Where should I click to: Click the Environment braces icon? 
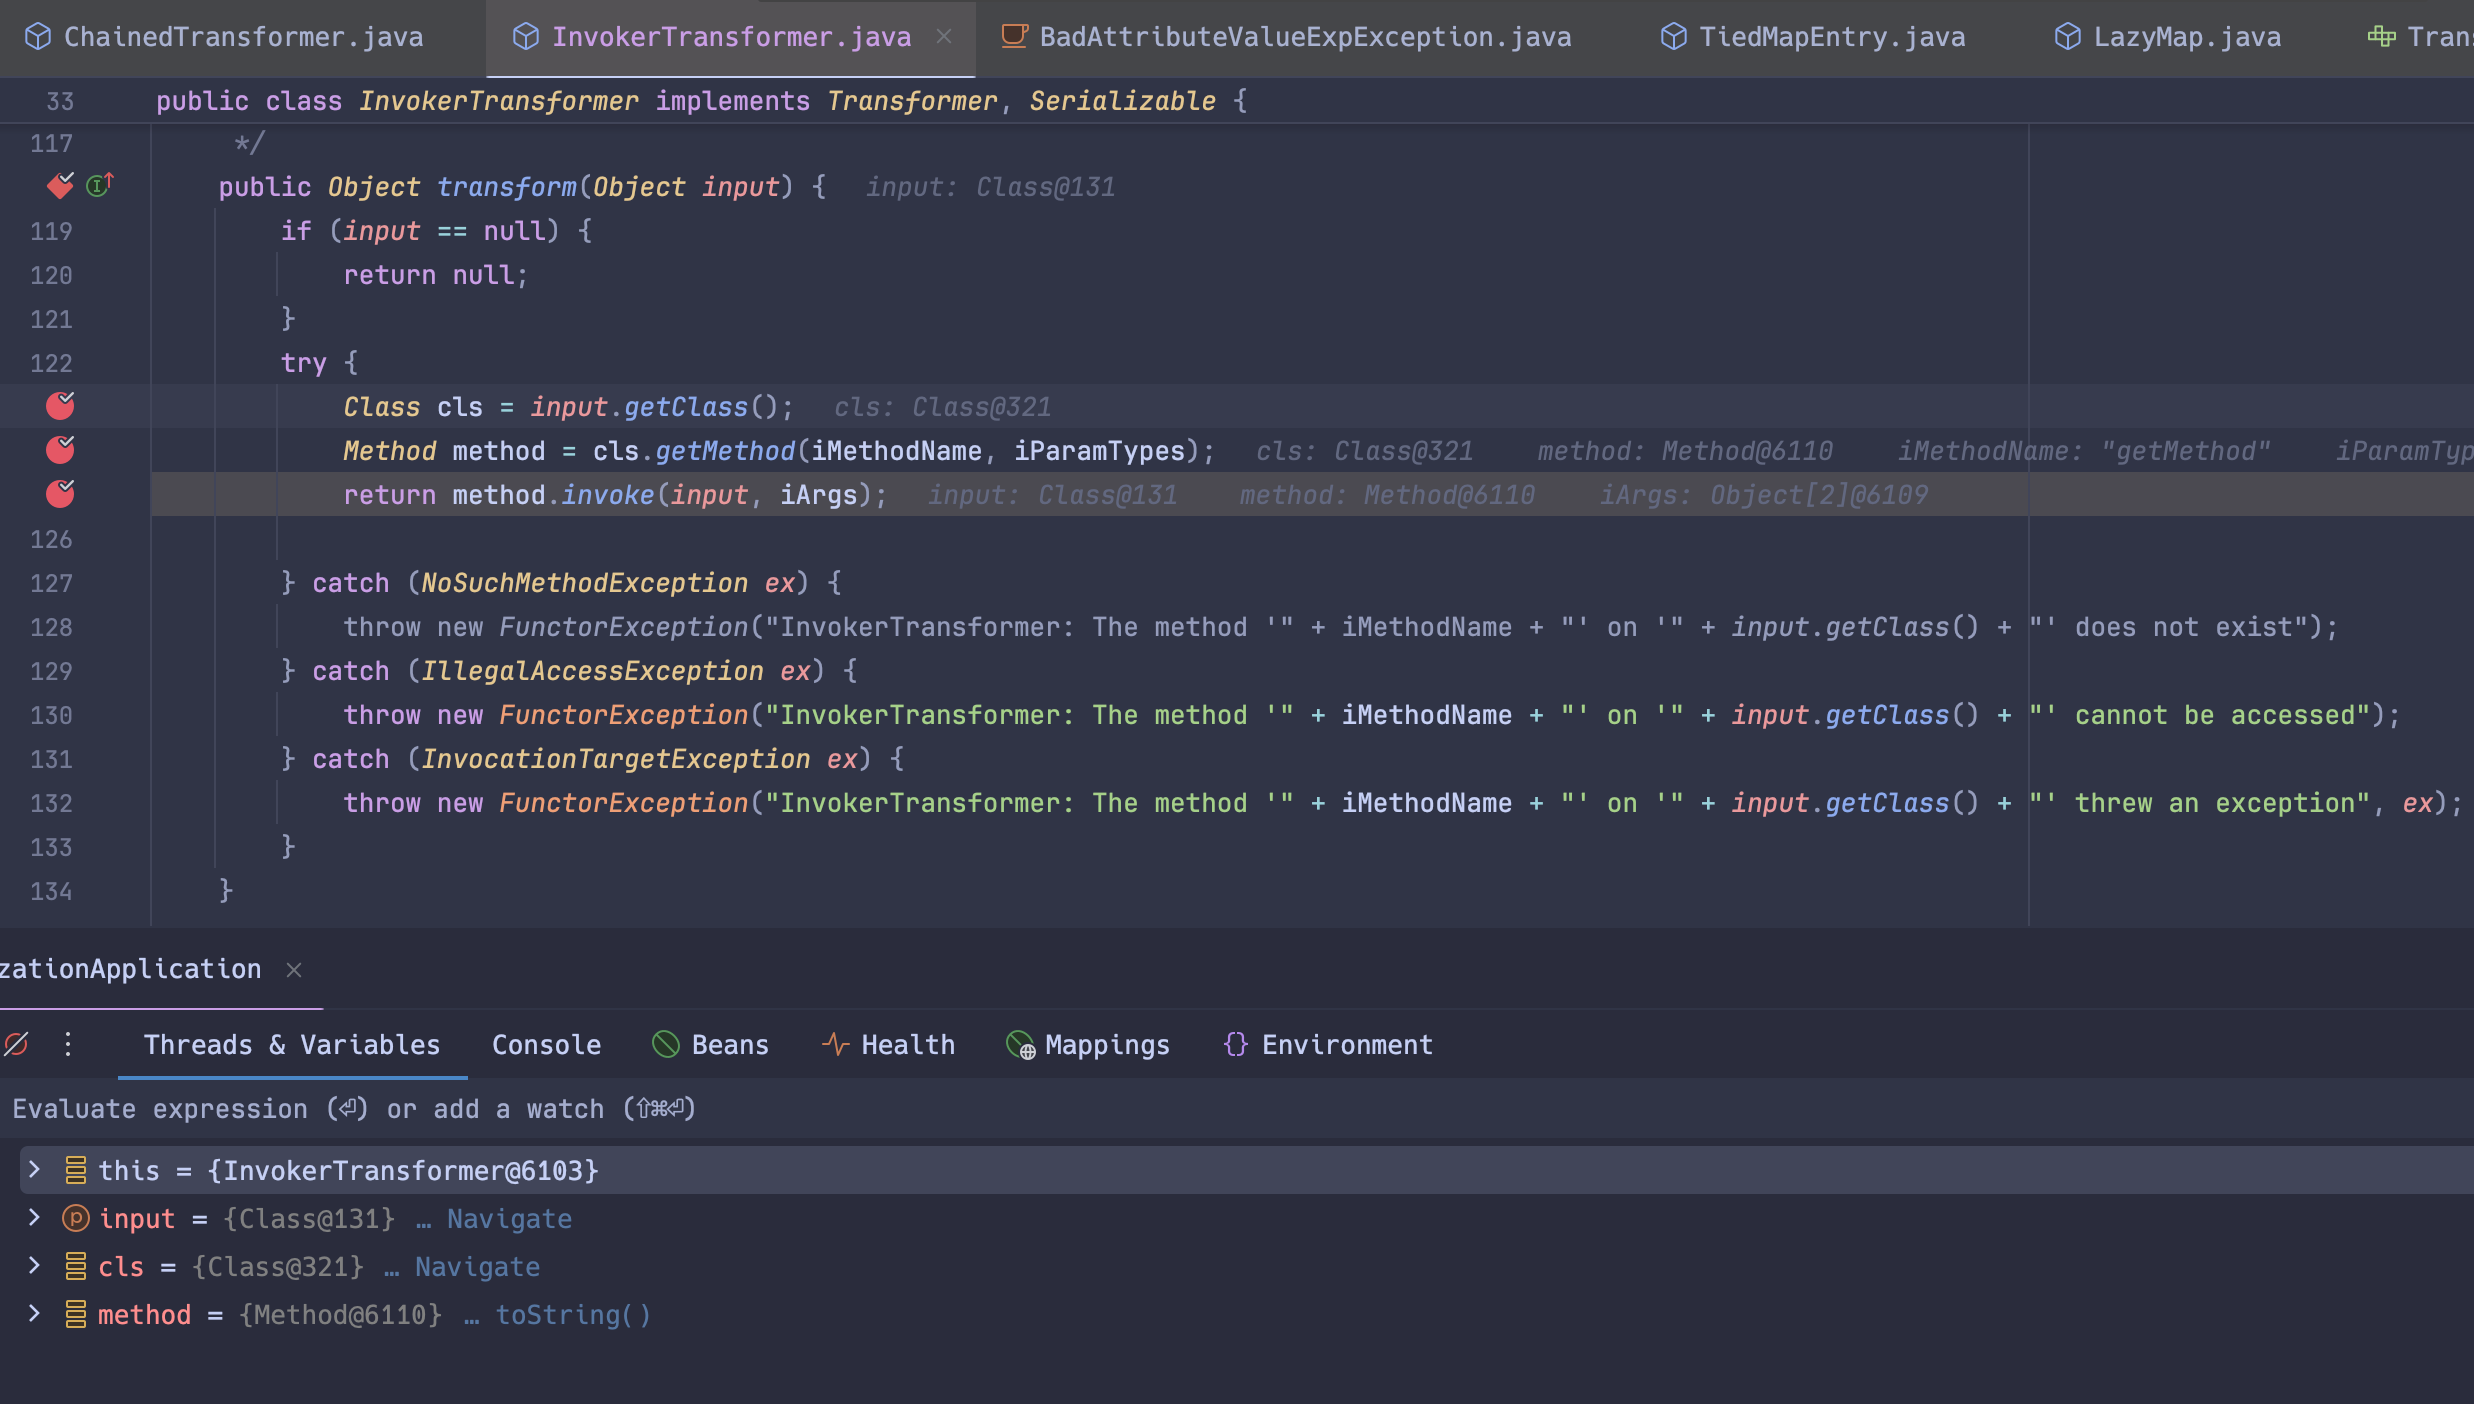[x=1235, y=1044]
